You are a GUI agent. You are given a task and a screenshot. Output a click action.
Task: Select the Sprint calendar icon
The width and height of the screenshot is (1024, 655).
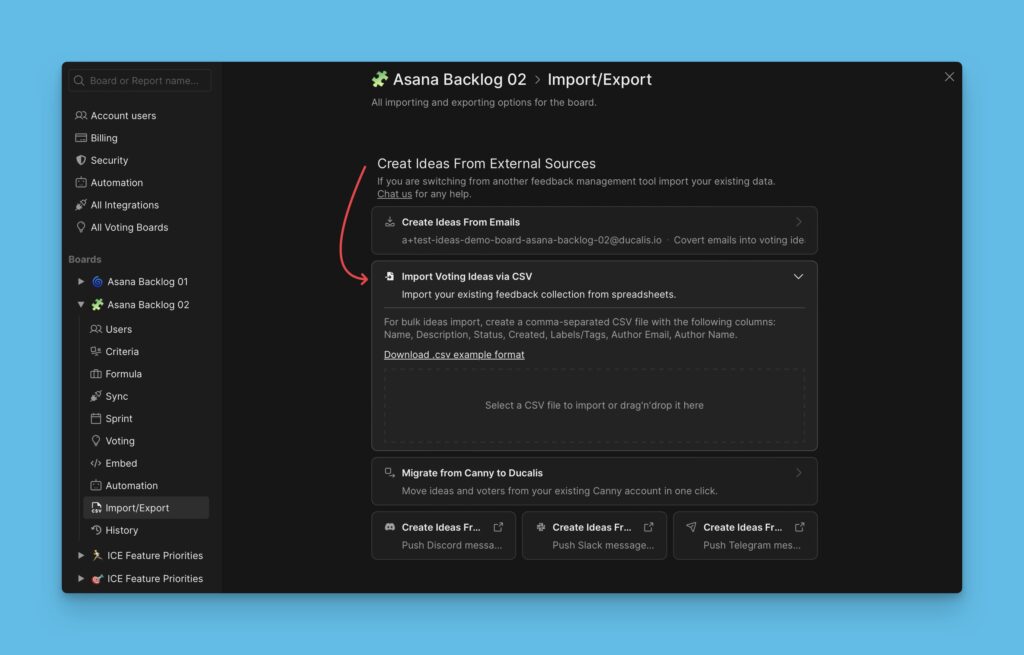pos(95,418)
